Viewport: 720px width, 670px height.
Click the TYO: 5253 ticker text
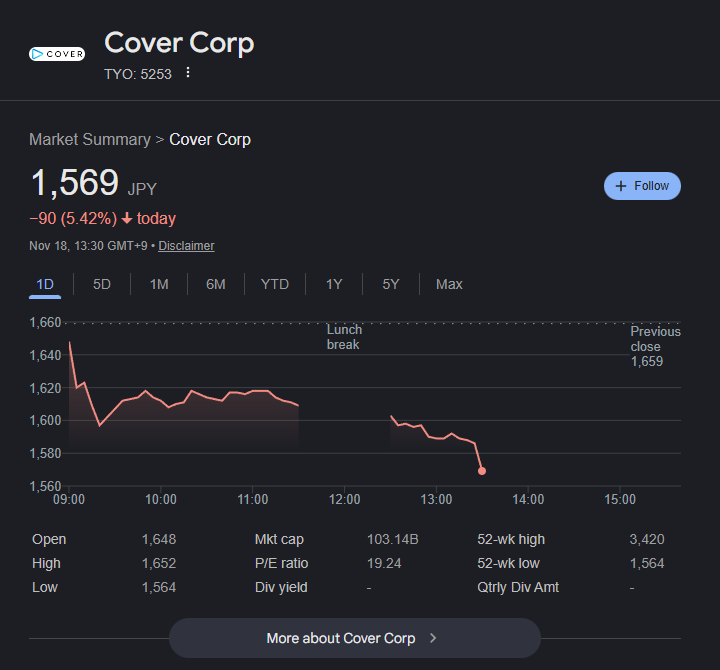click(138, 74)
